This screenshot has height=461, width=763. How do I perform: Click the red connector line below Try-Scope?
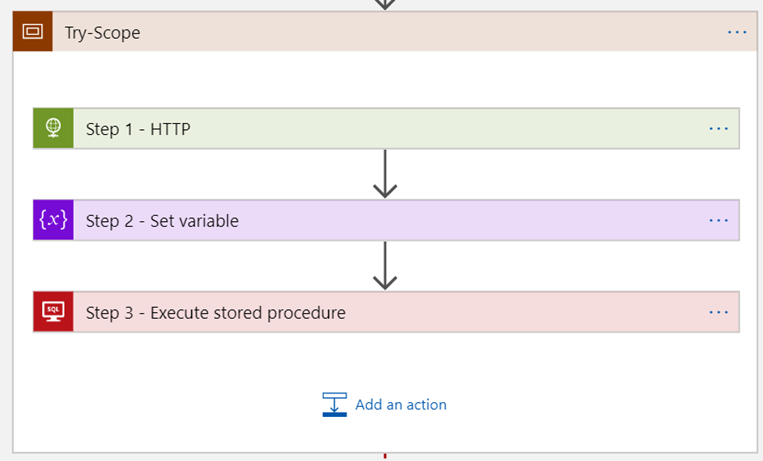385,456
